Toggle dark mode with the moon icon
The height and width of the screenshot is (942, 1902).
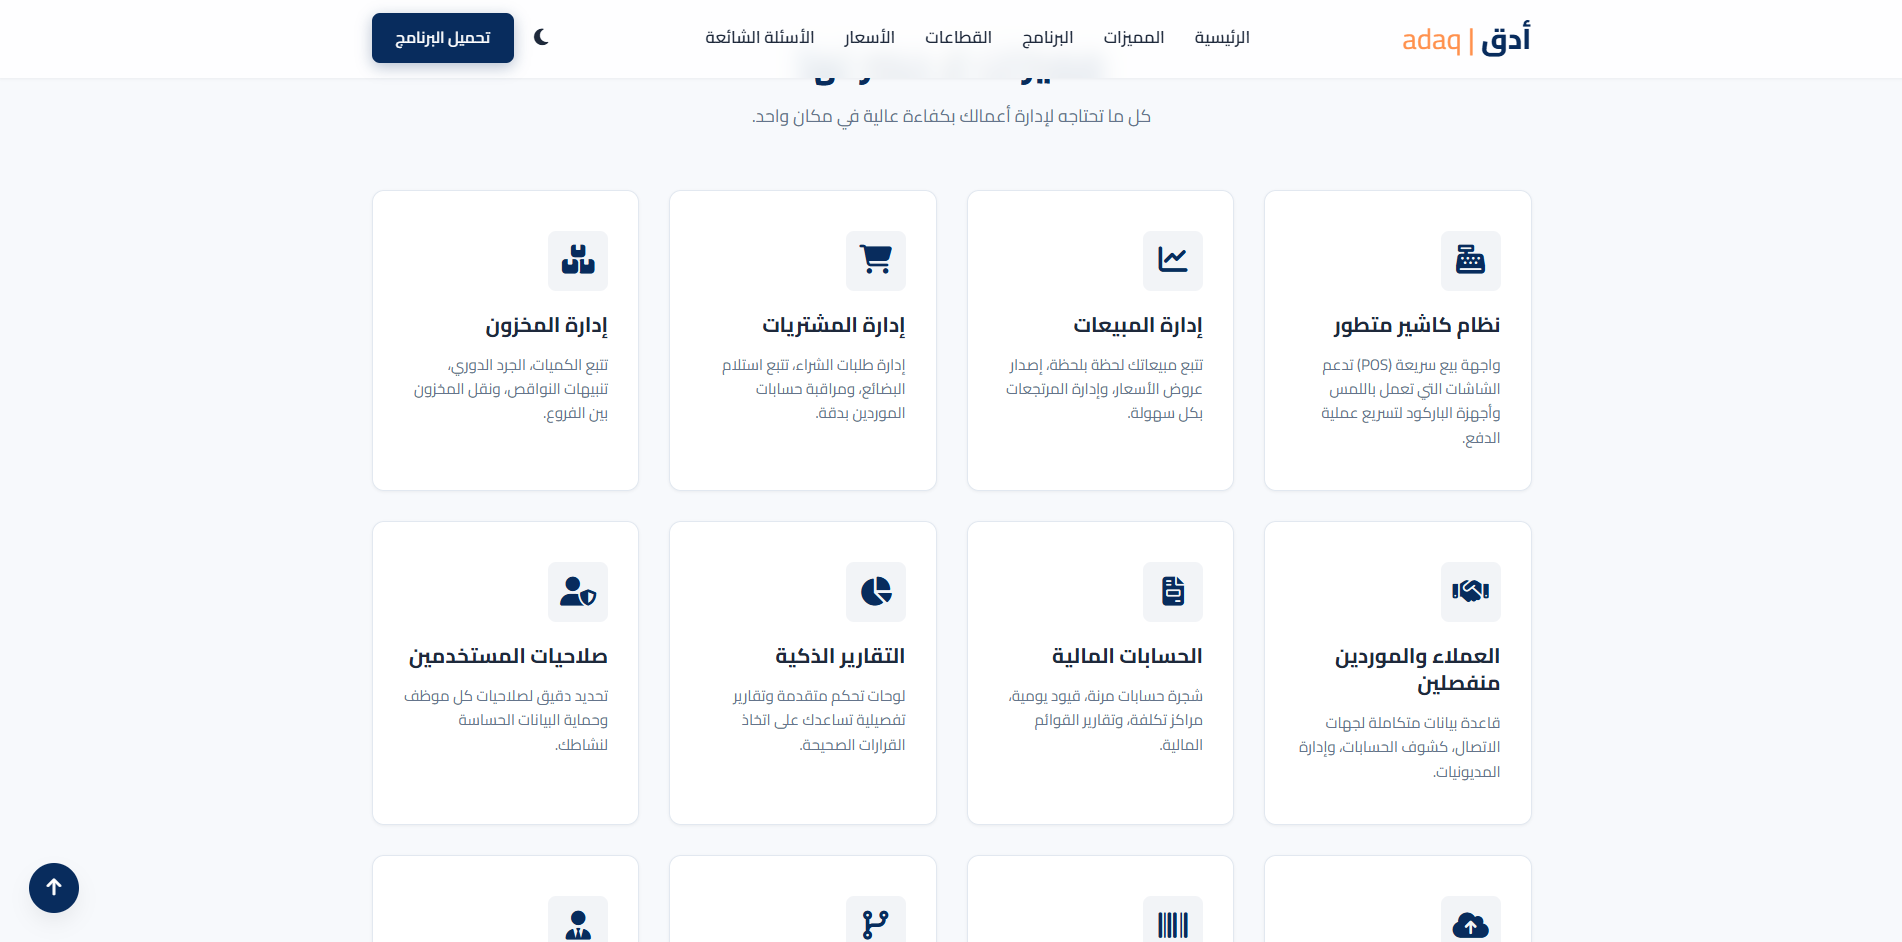point(541,37)
